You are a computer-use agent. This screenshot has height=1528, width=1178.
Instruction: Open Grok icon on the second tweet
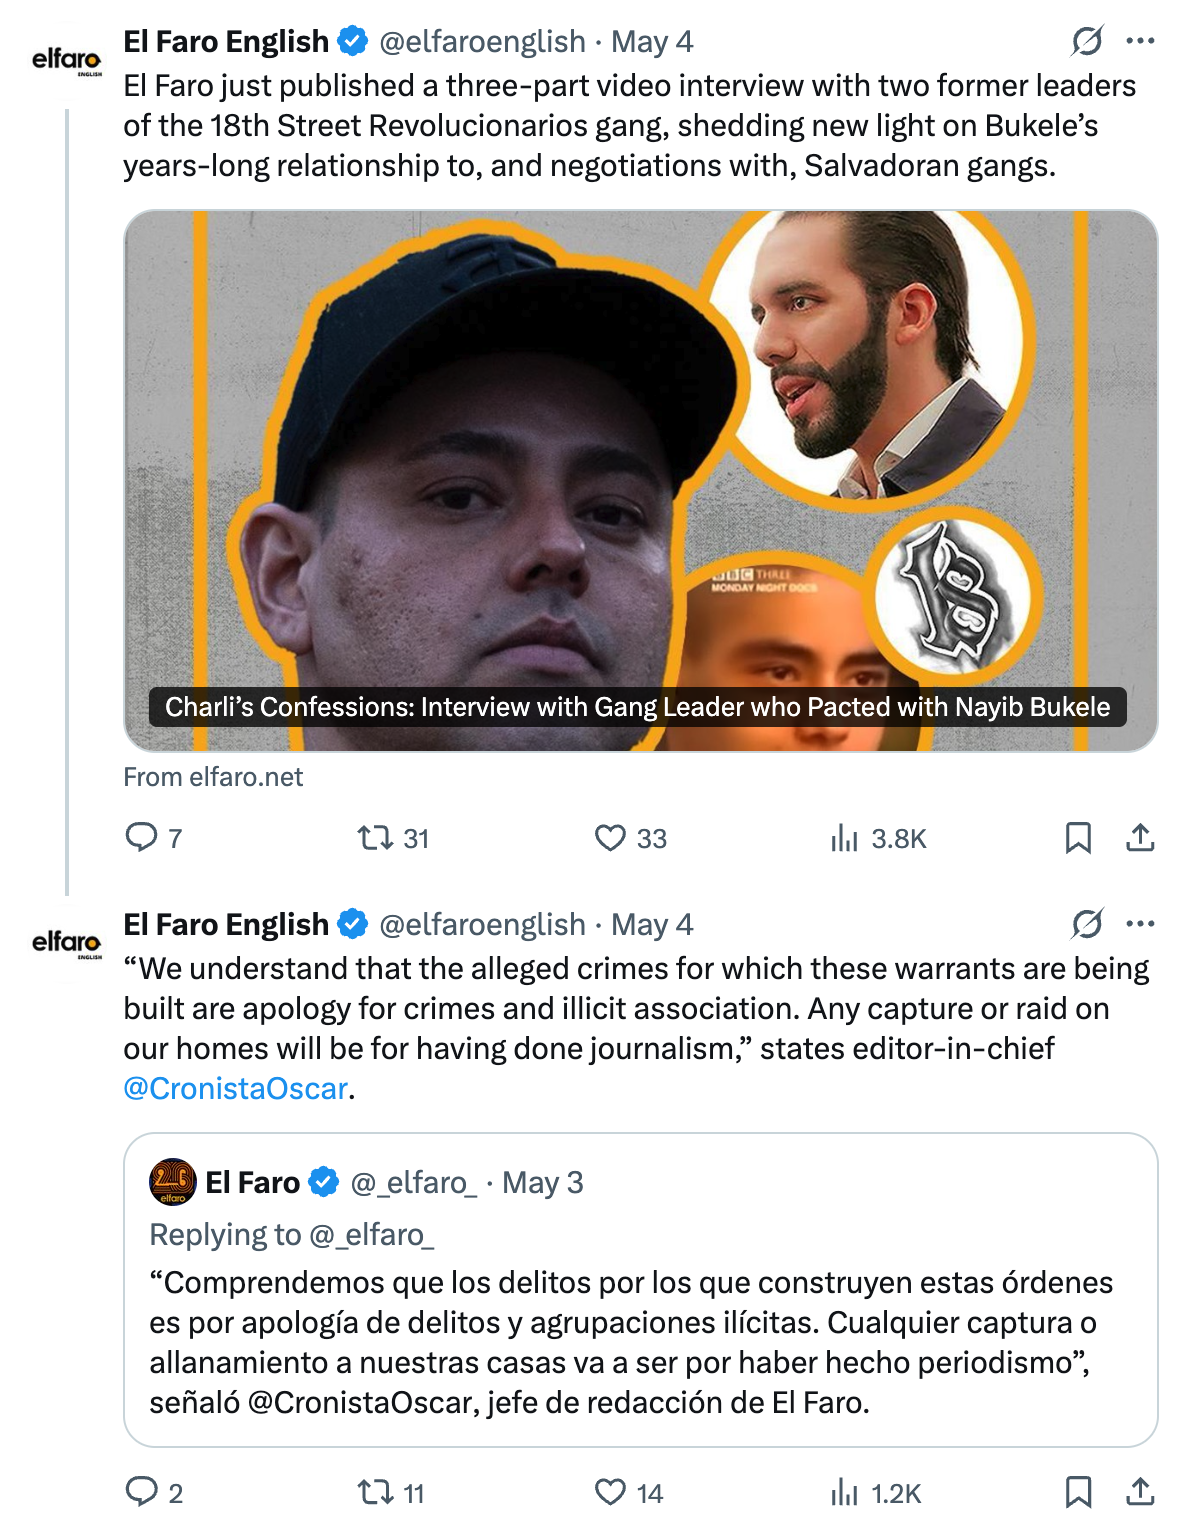click(1087, 924)
